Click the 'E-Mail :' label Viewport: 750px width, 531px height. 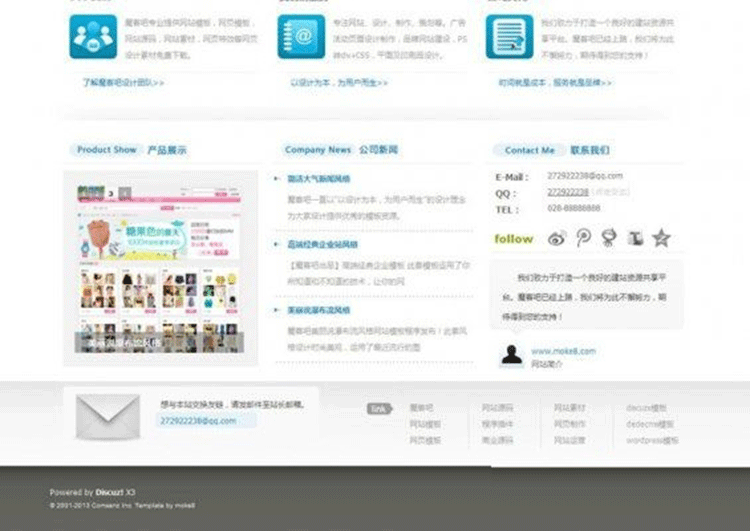512,177
